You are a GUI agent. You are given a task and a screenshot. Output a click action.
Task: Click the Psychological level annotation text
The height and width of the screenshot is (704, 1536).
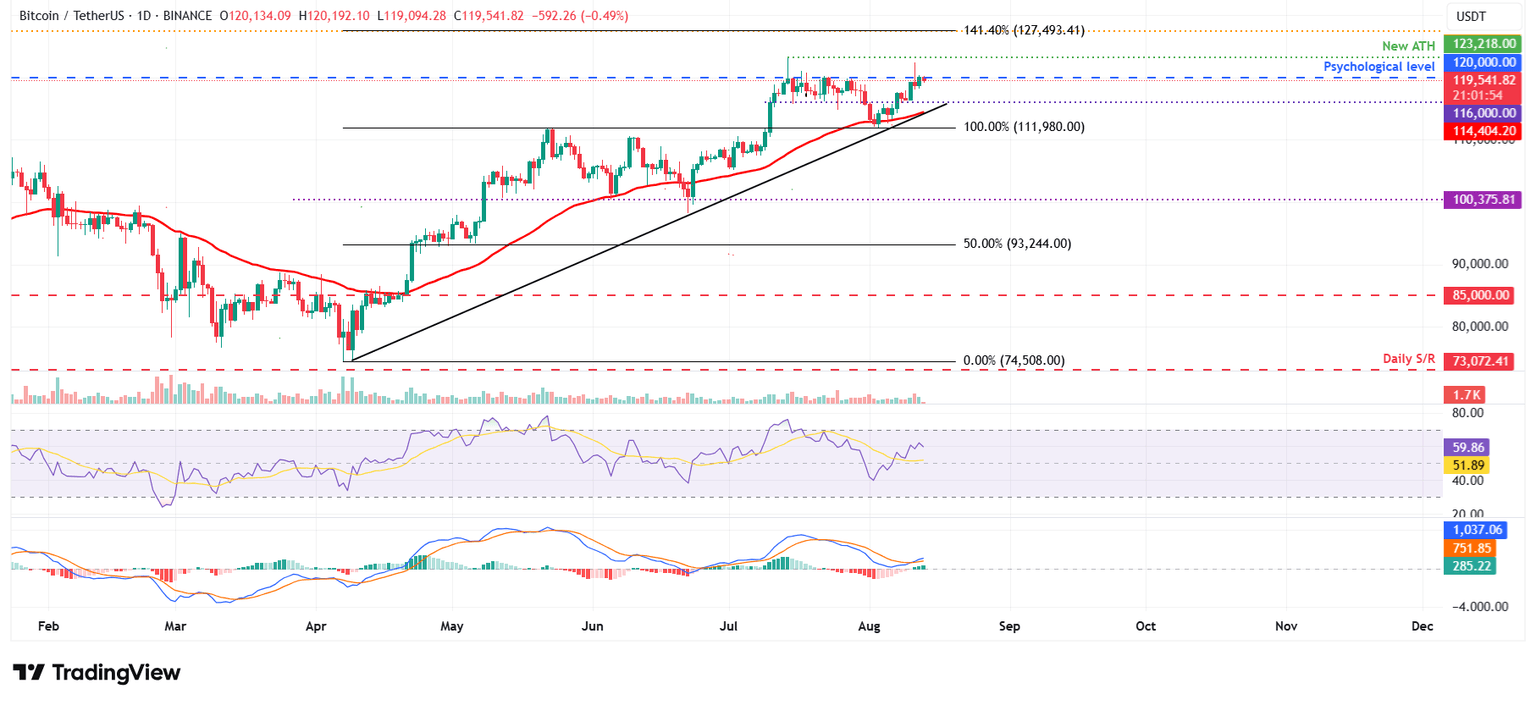tap(1381, 66)
